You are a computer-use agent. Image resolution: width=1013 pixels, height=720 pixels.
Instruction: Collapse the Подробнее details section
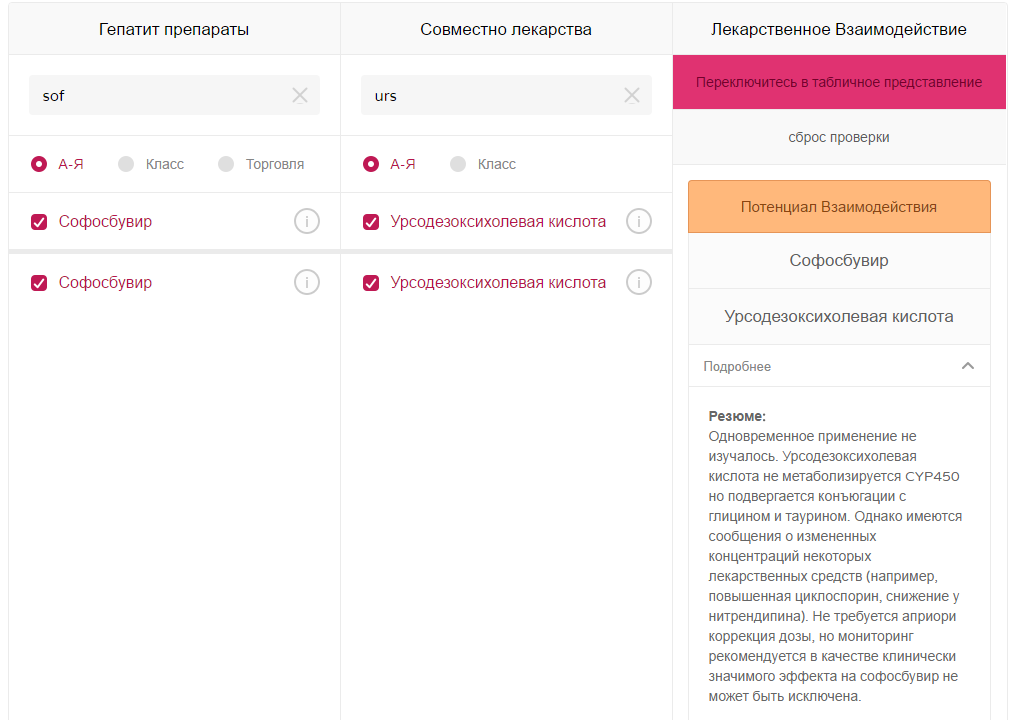(x=967, y=366)
